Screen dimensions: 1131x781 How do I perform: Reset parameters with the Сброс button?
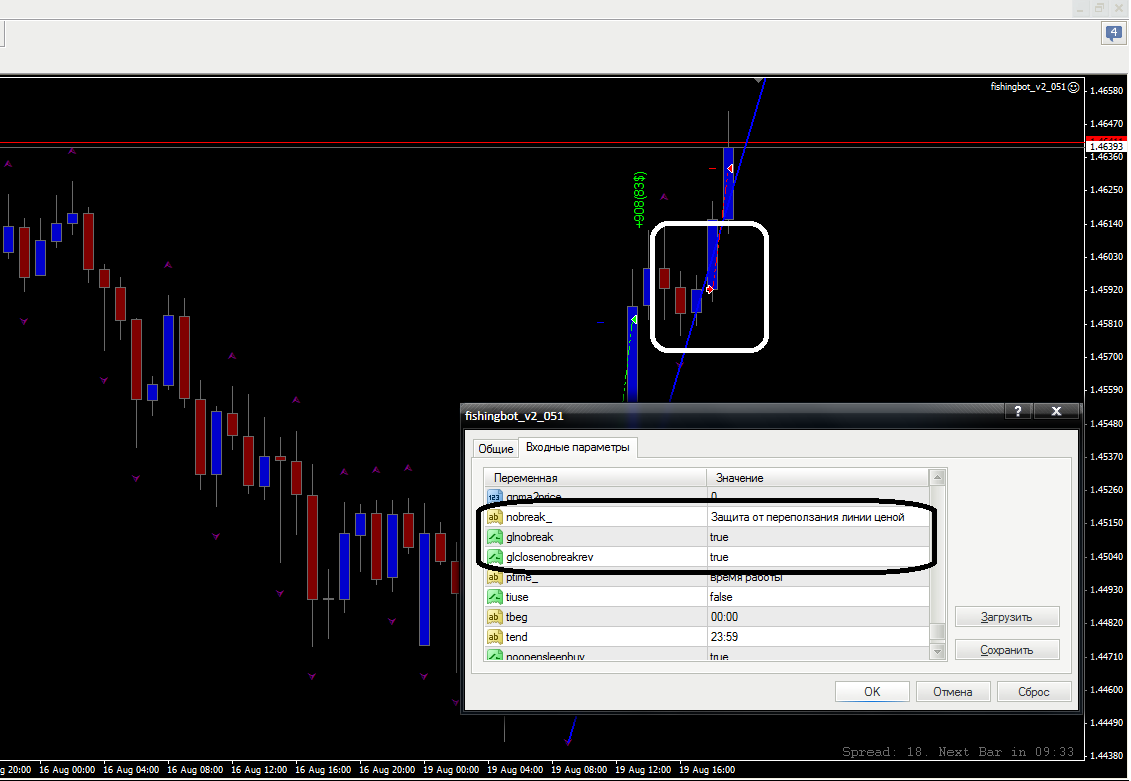[x=1034, y=692]
